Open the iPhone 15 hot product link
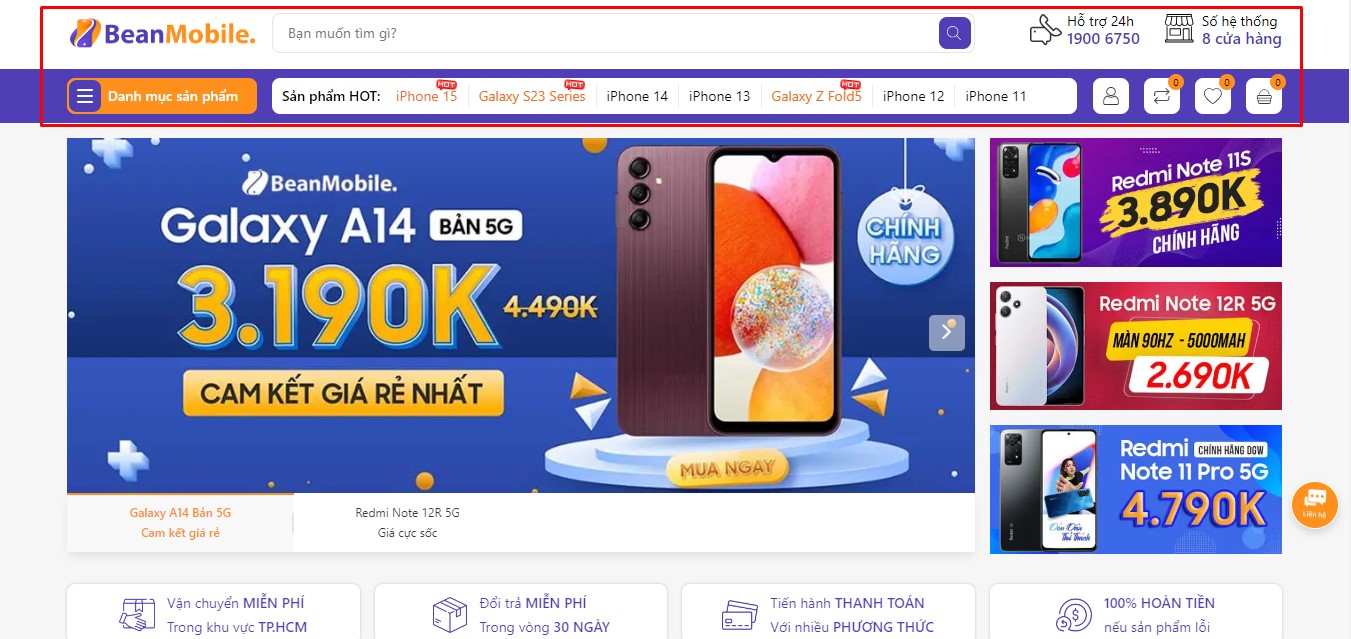This screenshot has height=639, width=1351. 426,96
